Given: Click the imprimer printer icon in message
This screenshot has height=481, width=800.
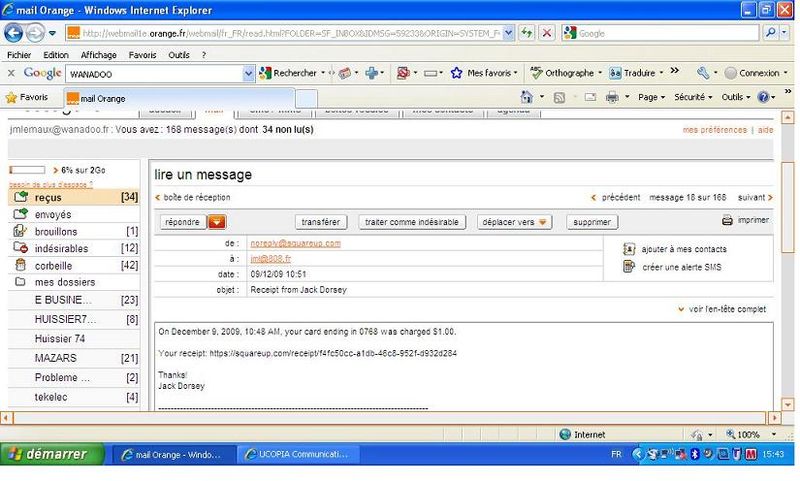Looking at the screenshot, I should [727, 220].
